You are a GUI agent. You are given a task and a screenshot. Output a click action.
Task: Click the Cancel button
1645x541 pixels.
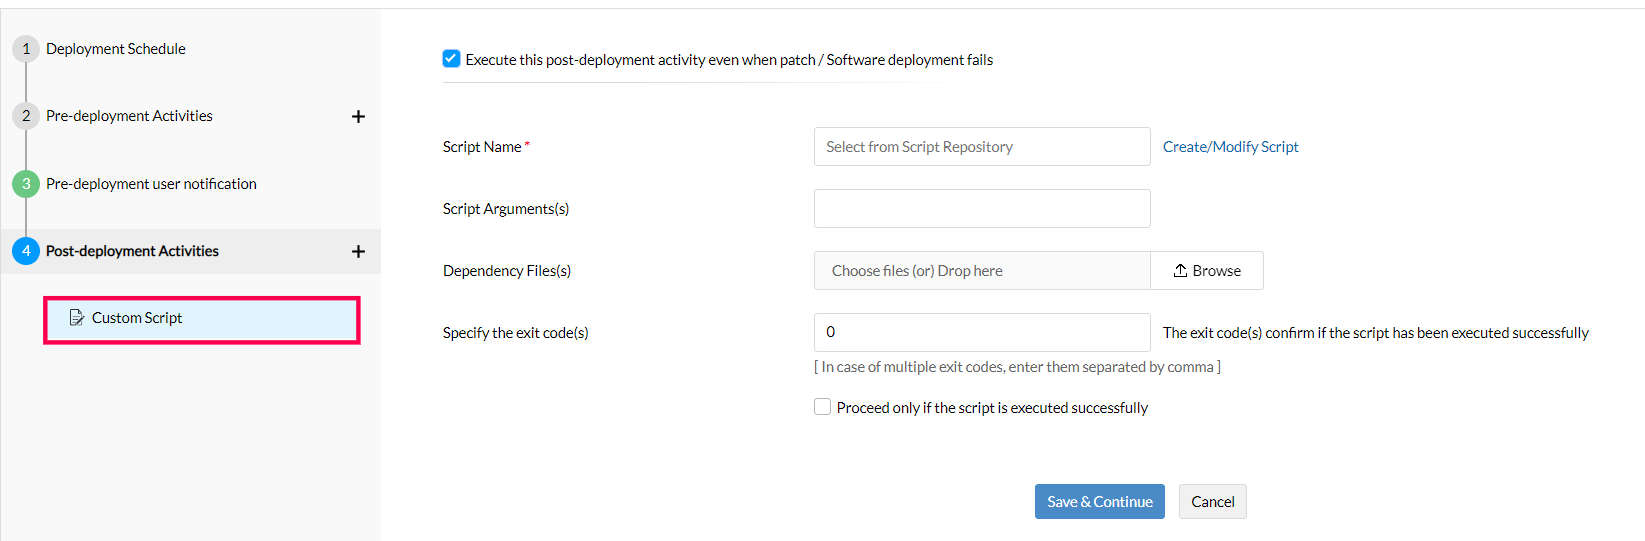pyautogui.click(x=1212, y=502)
